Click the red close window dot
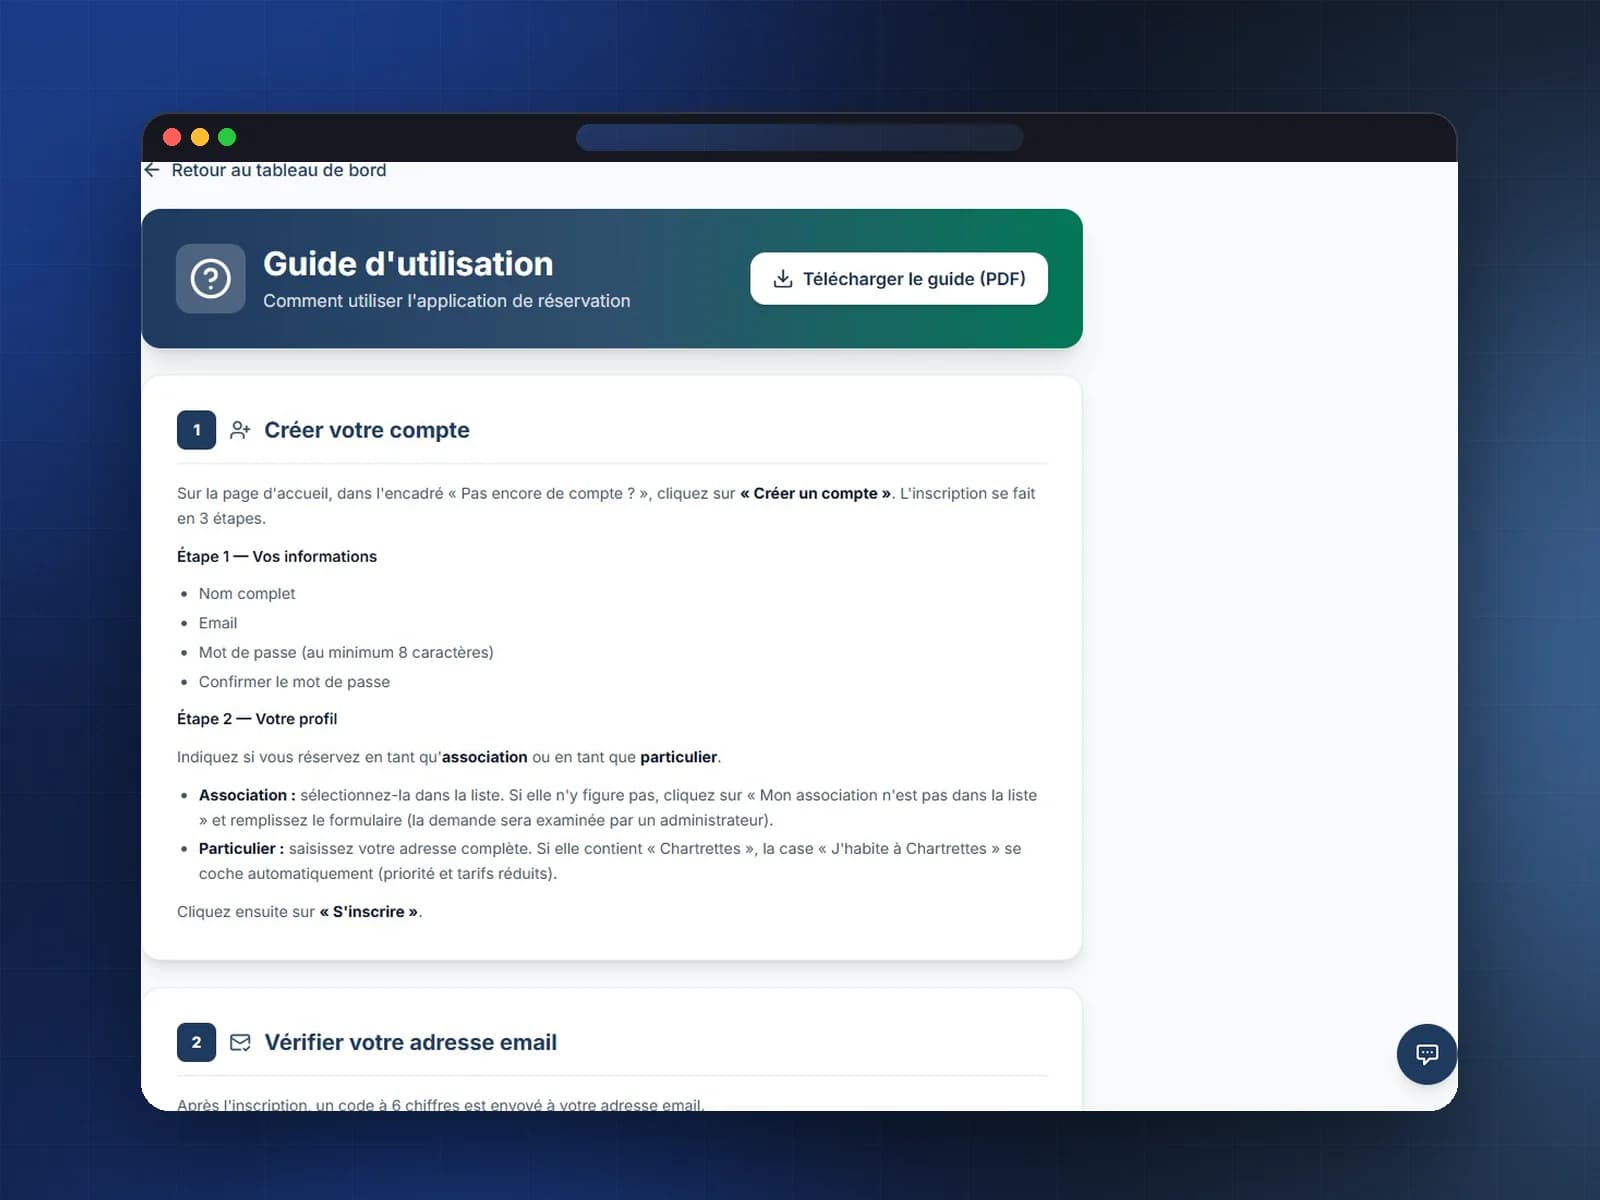The height and width of the screenshot is (1200, 1600). 172,137
